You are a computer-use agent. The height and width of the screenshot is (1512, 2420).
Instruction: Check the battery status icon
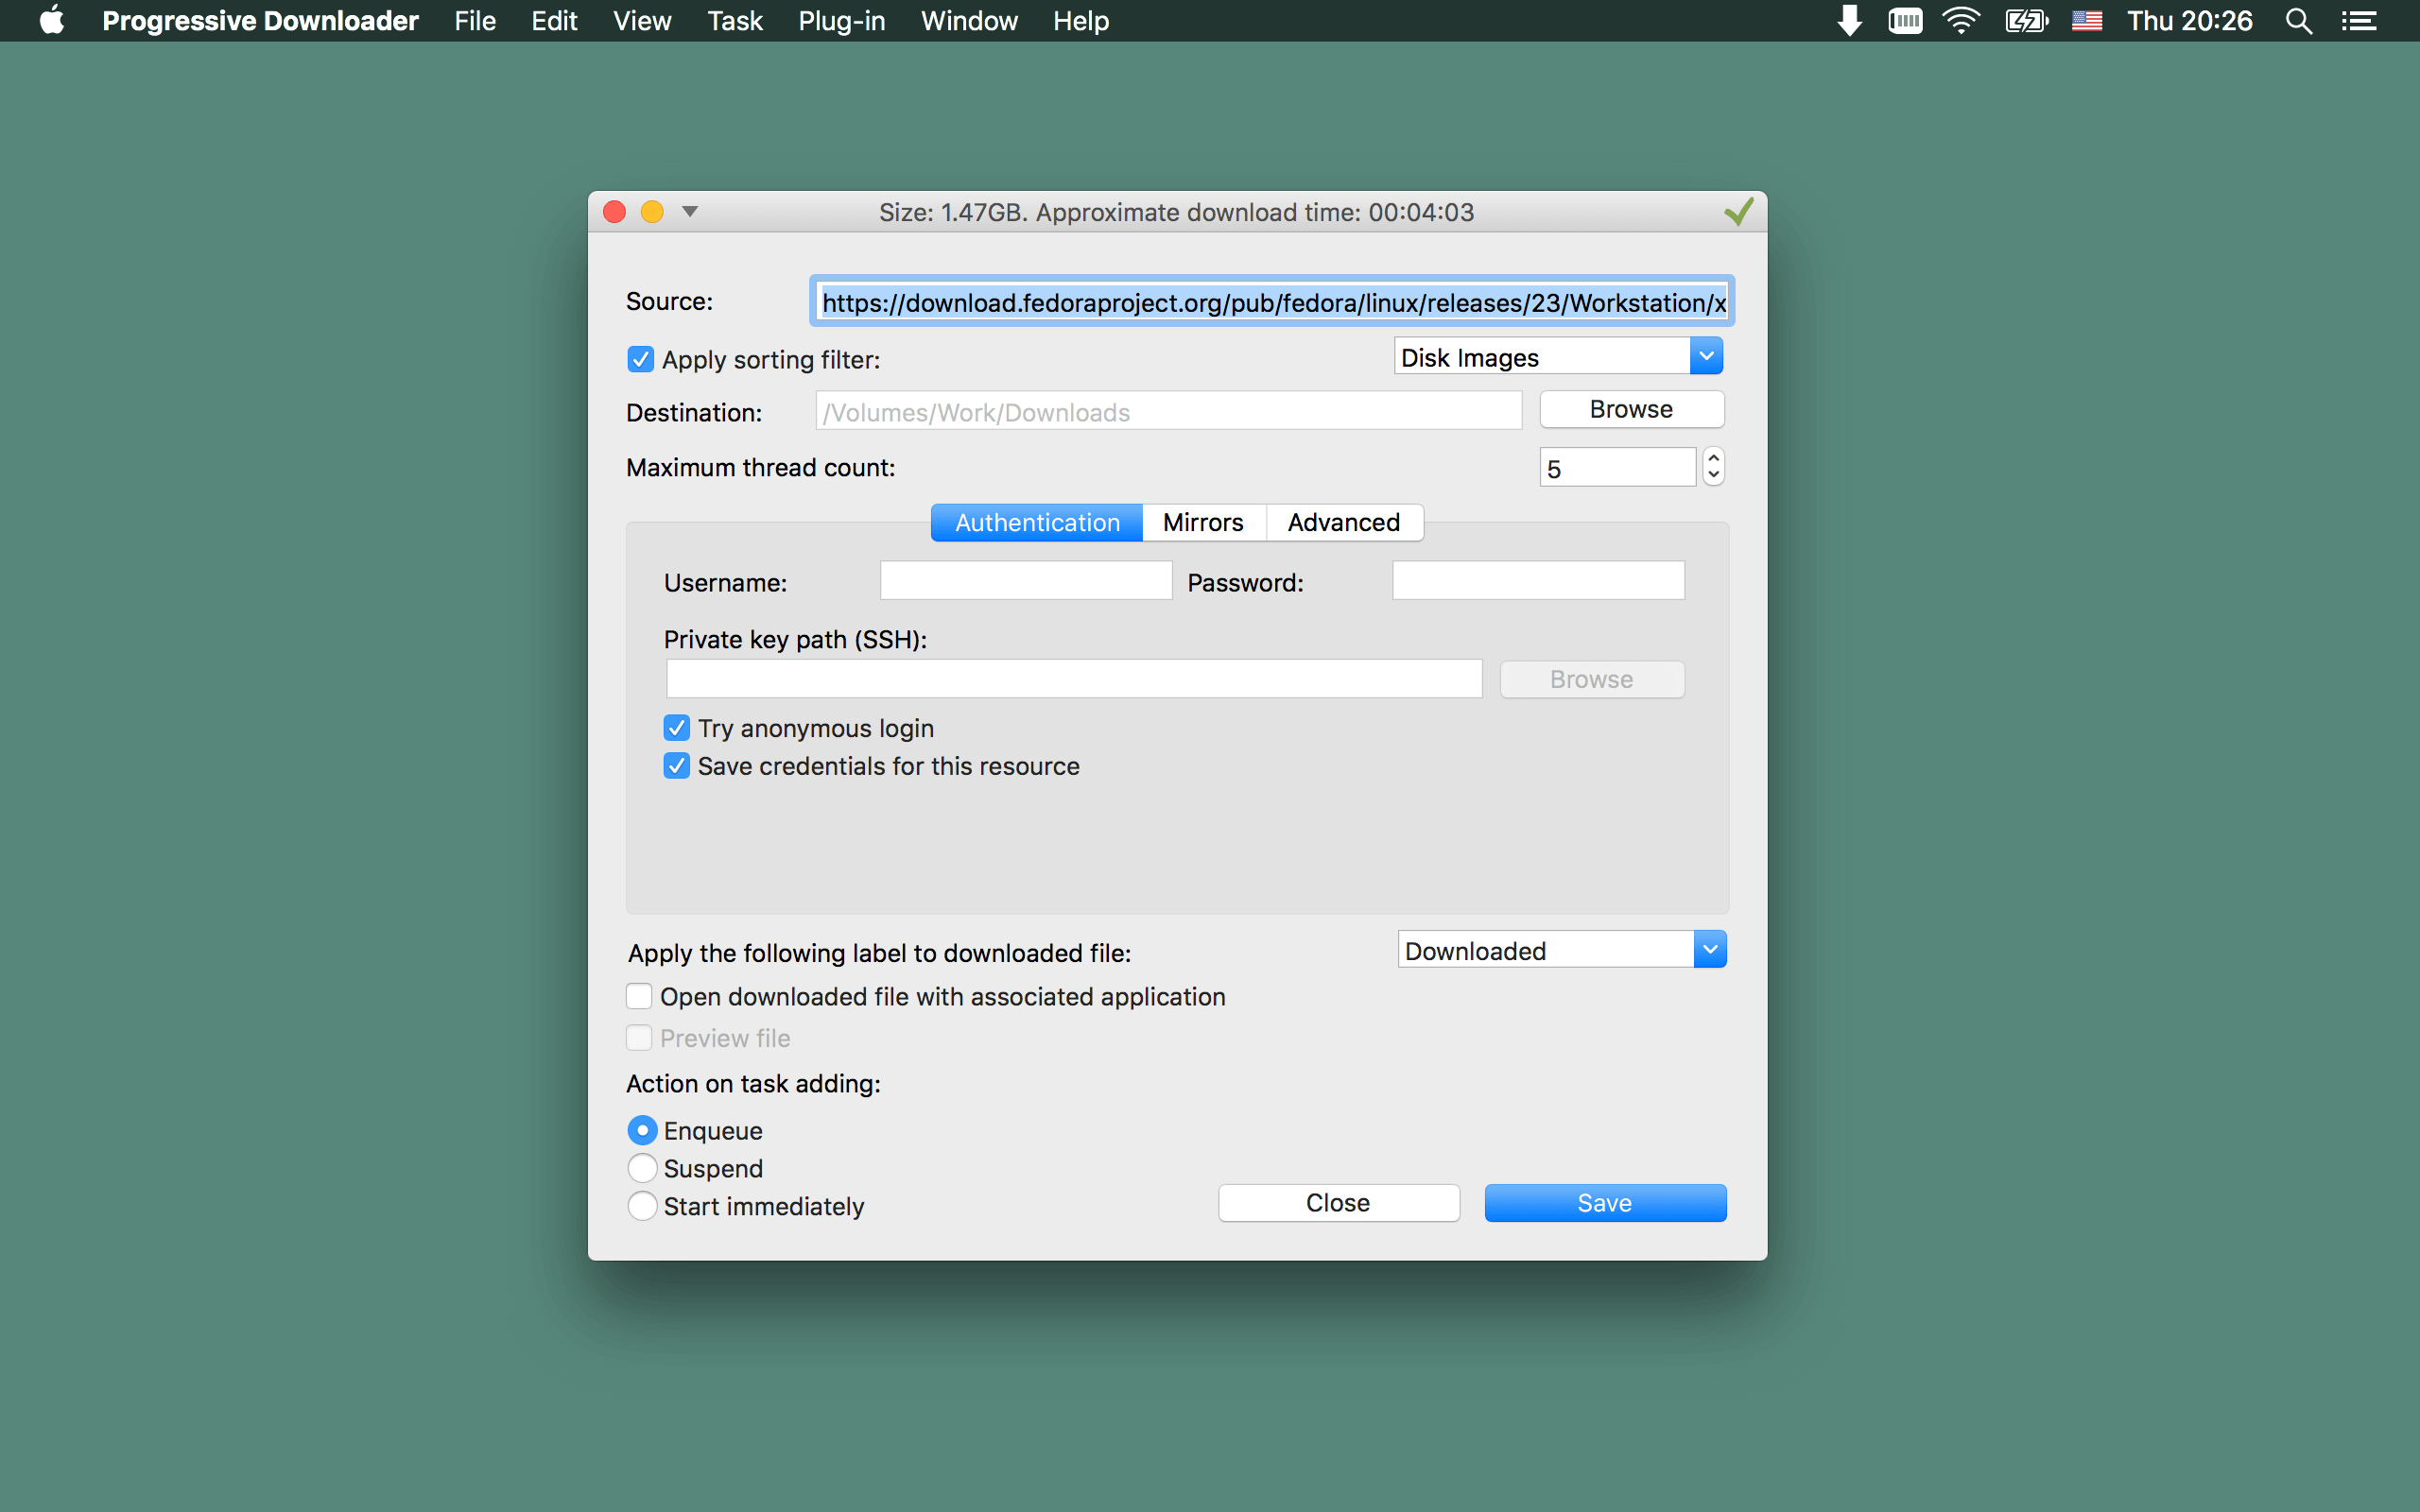coord(2026,20)
